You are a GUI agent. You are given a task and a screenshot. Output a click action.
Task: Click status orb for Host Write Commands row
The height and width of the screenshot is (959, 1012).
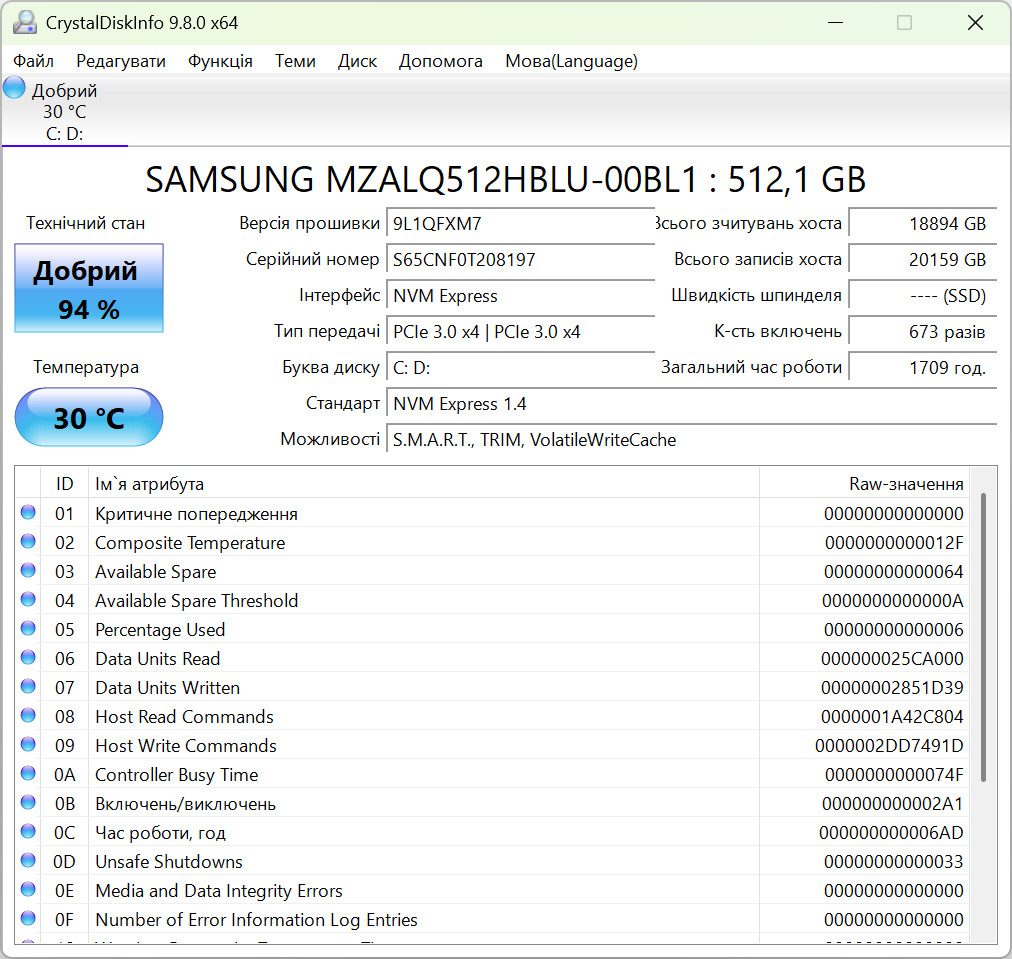pos(28,745)
